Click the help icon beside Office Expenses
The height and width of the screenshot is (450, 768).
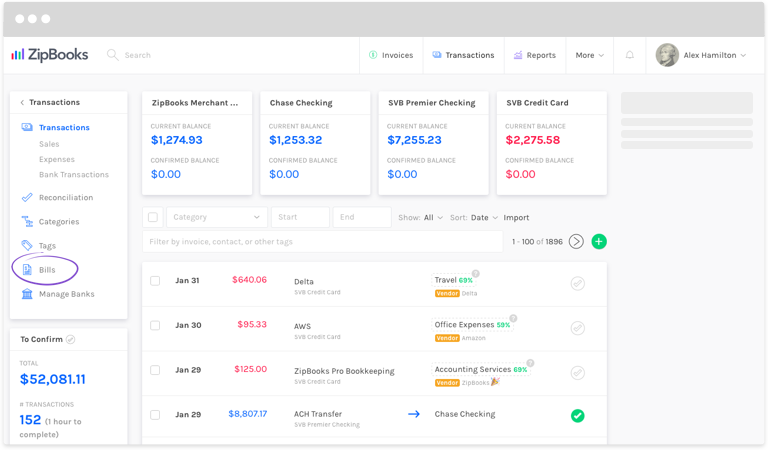[513, 318]
